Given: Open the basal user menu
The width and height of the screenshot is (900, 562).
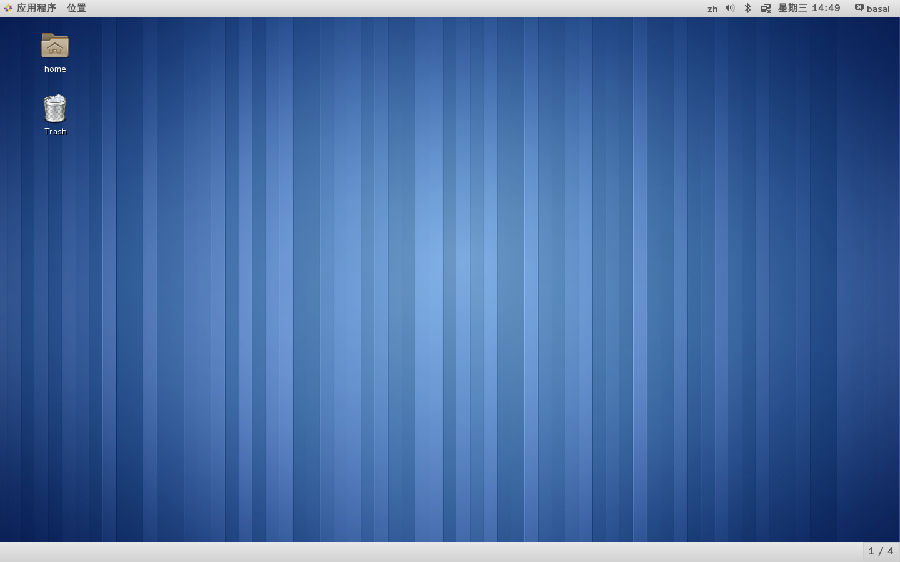Looking at the screenshot, I should pyautogui.click(x=878, y=8).
